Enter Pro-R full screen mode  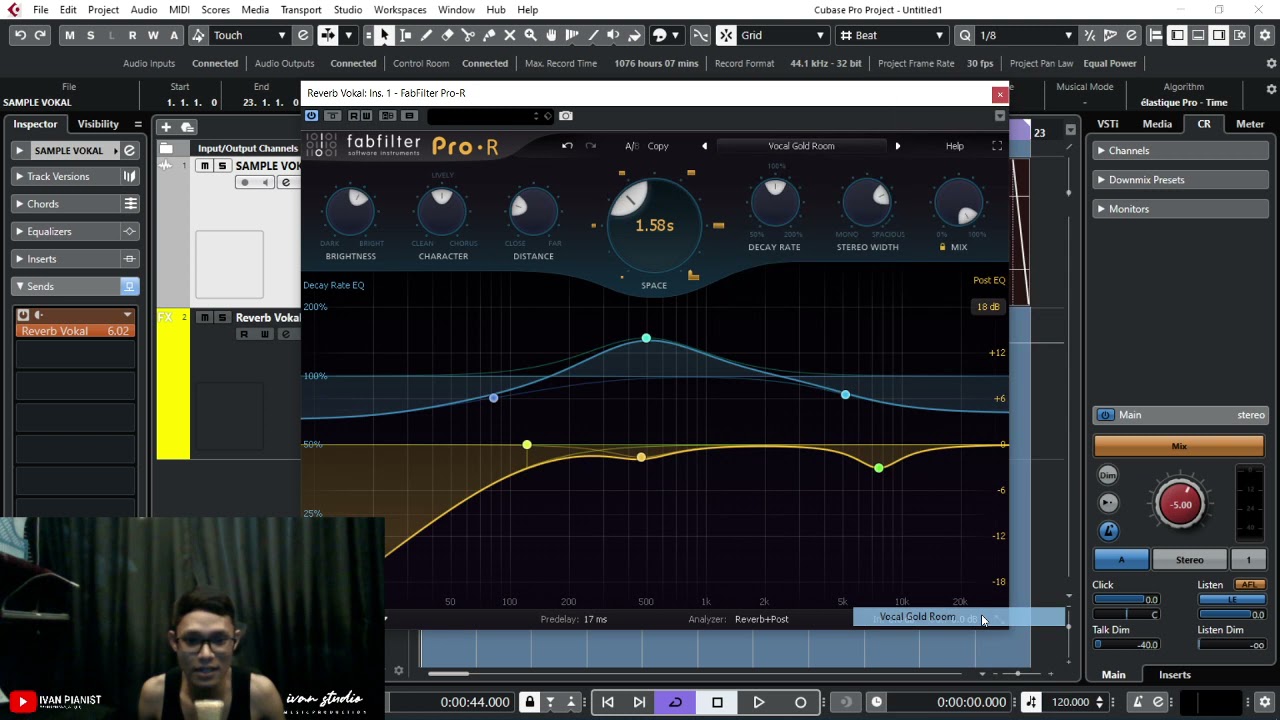(x=997, y=146)
